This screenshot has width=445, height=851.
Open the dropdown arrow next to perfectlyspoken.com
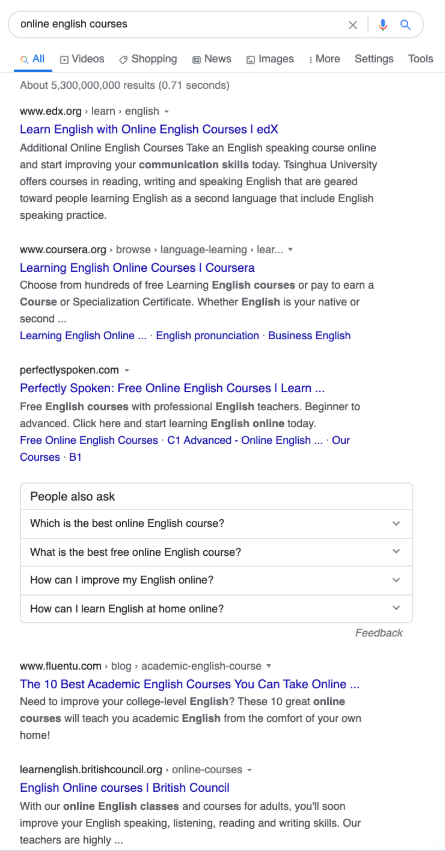click(127, 371)
